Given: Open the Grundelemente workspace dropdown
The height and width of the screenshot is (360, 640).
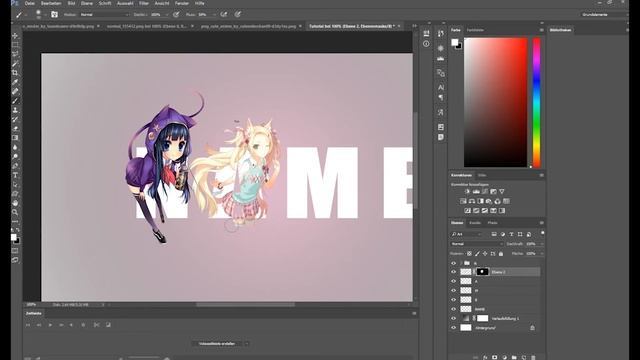Looking at the screenshot, I should tap(605, 14).
